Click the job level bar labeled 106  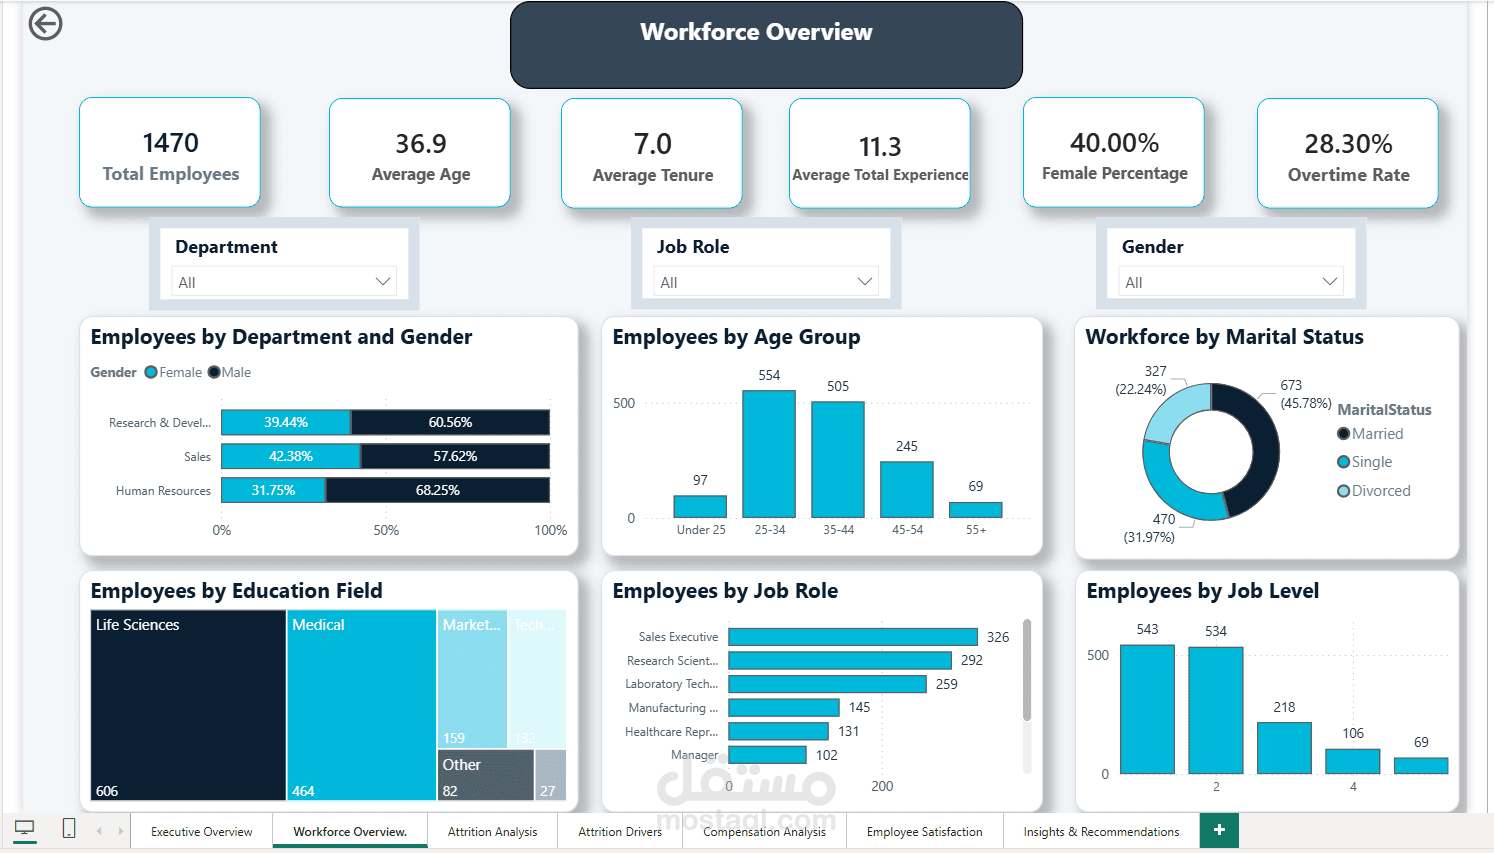[1353, 761]
